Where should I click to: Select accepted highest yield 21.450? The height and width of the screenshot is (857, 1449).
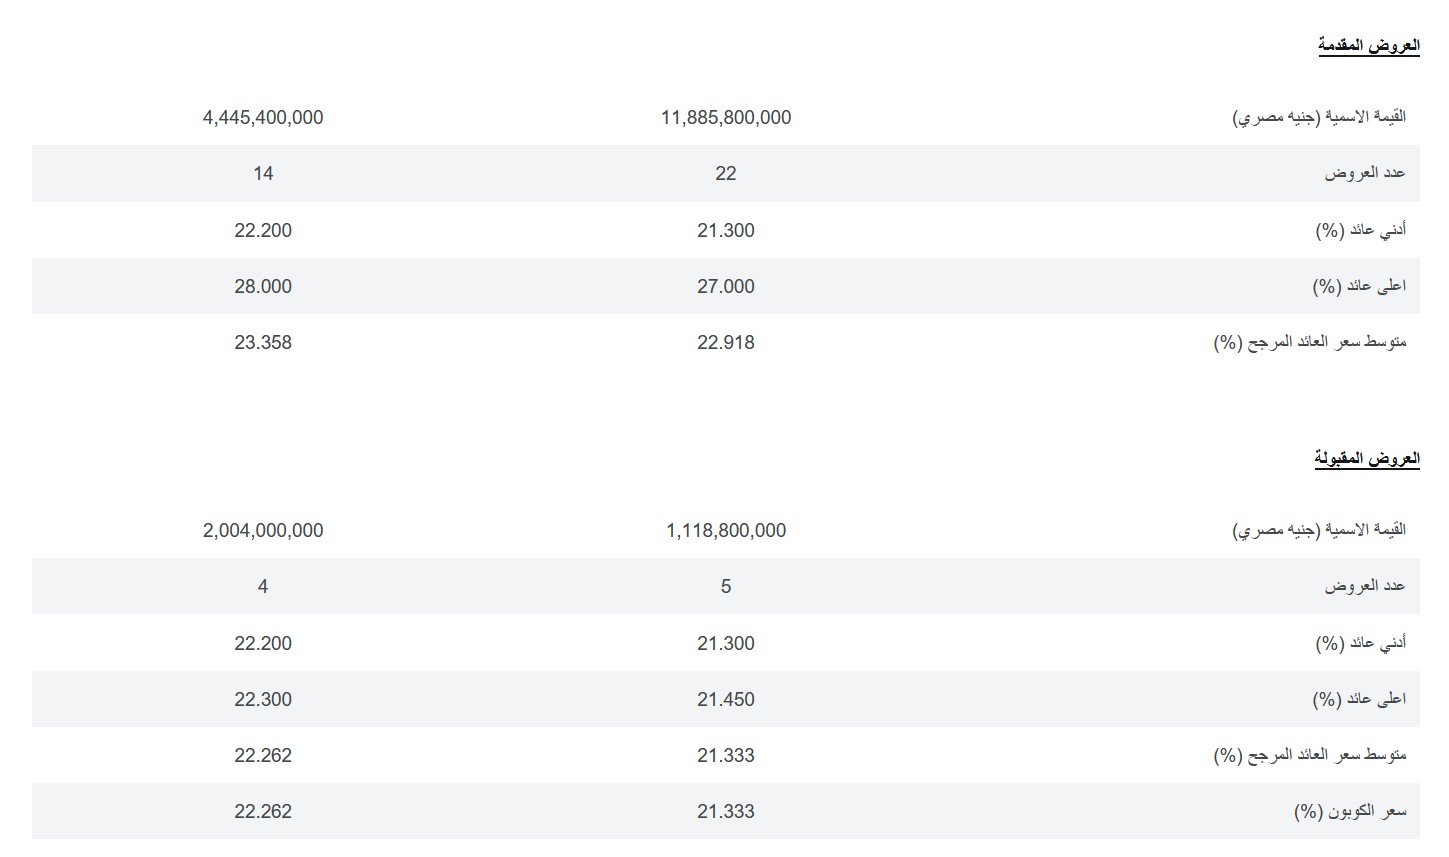tap(725, 699)
